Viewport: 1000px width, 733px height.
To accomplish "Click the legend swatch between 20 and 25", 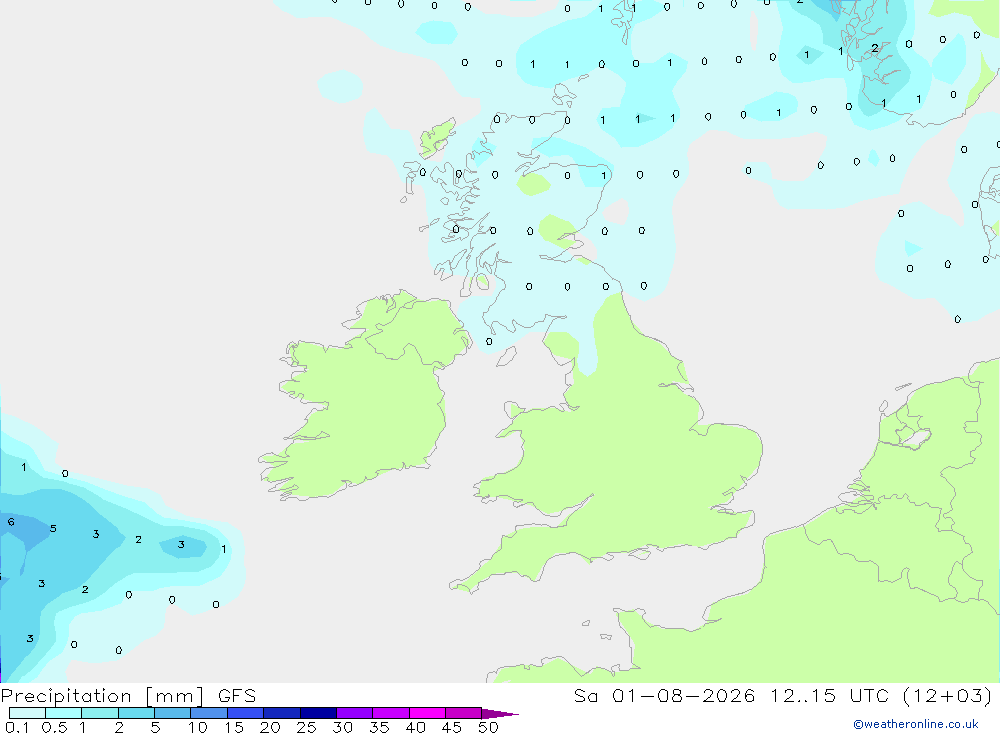I will 282,713.
